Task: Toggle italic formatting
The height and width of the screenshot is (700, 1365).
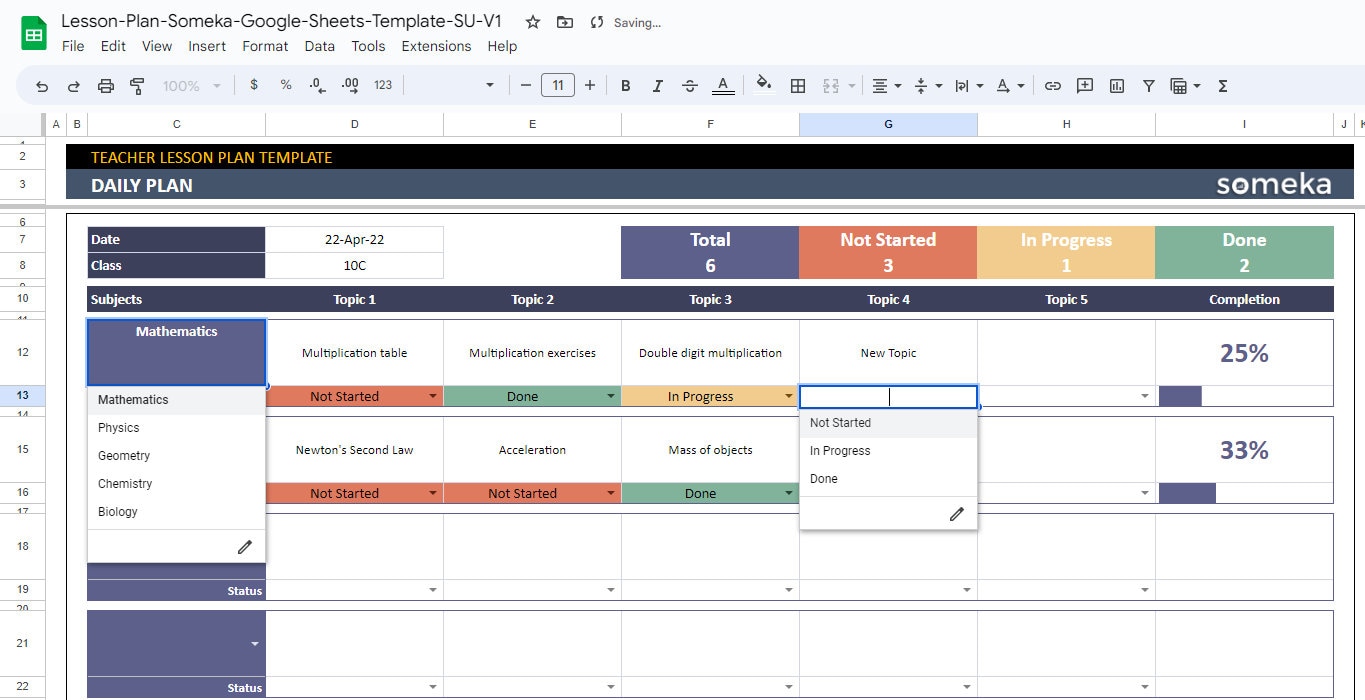Action: 657,85
